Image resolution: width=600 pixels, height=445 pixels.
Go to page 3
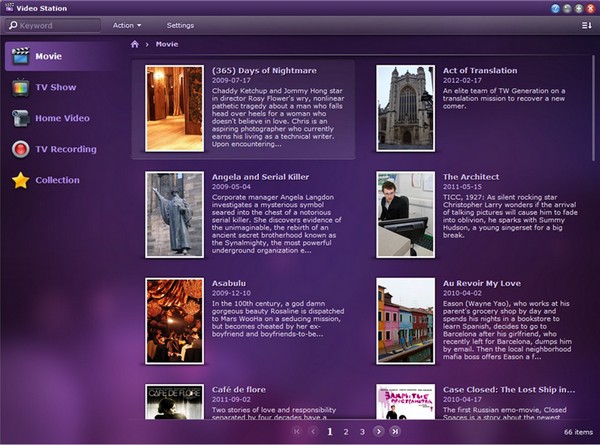click(362, 432)
